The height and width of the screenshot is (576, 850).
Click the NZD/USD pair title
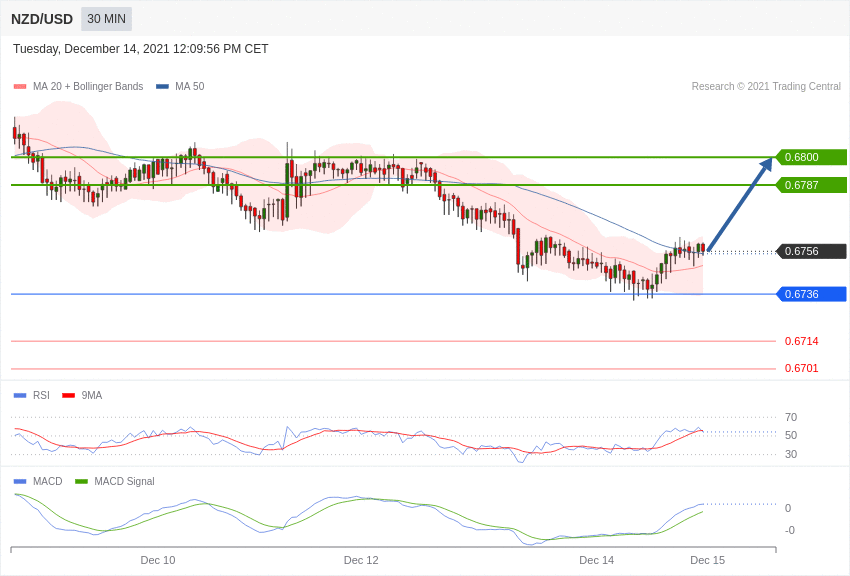pos(42,20)
